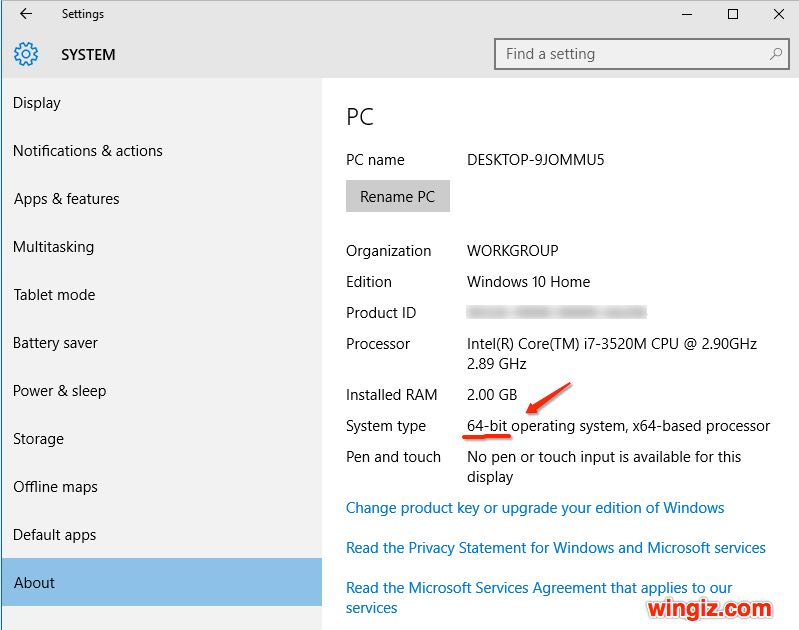
Task: Click the Rename PC button
Action: coord(397,196)
